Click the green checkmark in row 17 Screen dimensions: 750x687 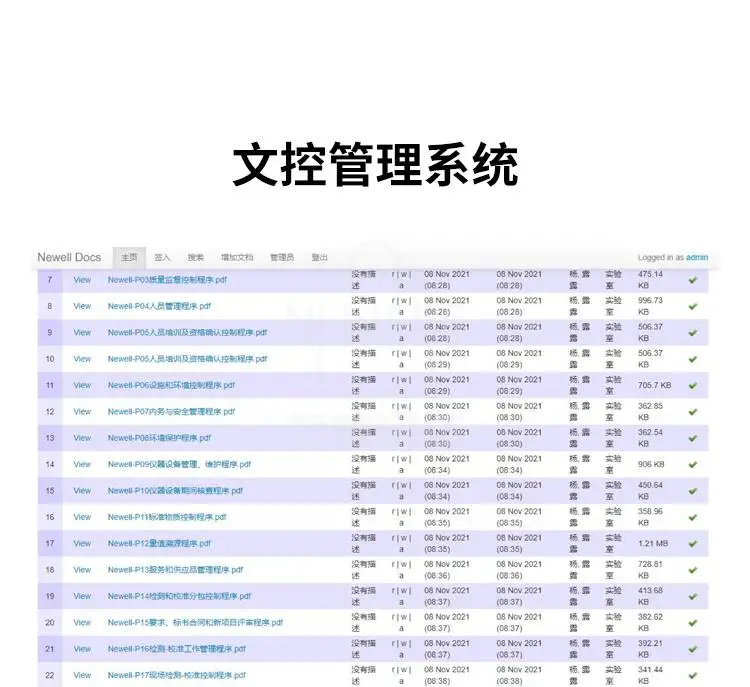point(693,543)
